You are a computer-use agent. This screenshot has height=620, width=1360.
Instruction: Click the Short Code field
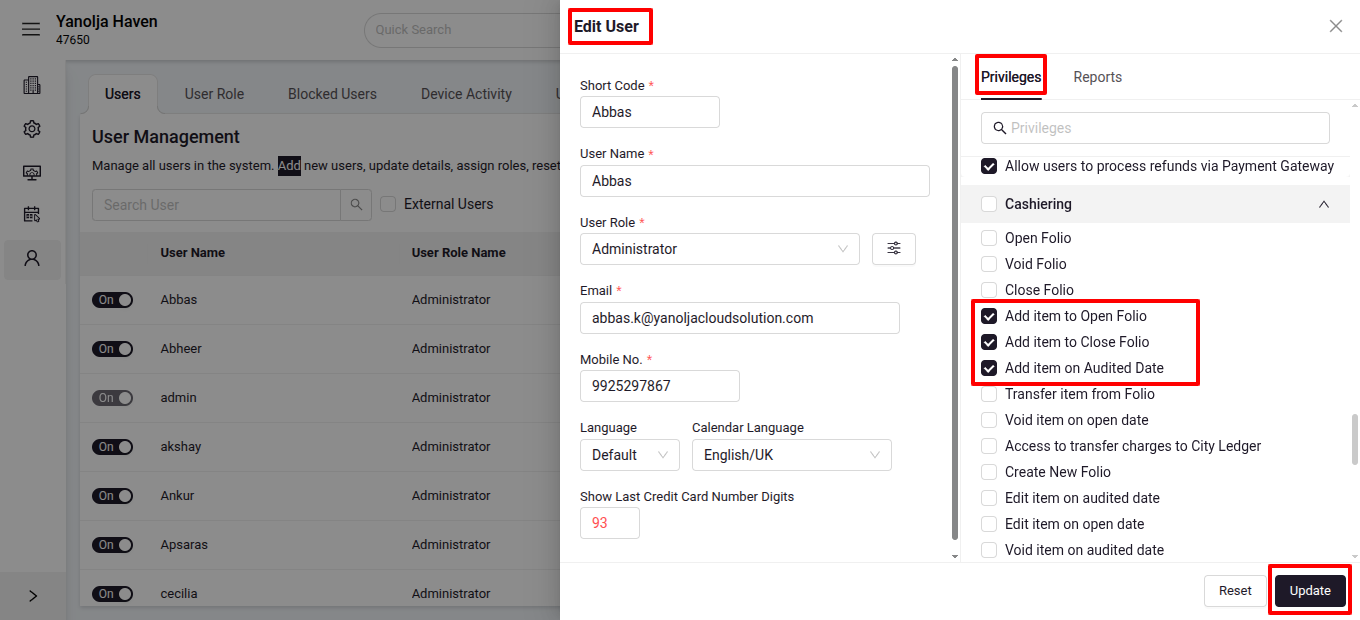[650, 112]
